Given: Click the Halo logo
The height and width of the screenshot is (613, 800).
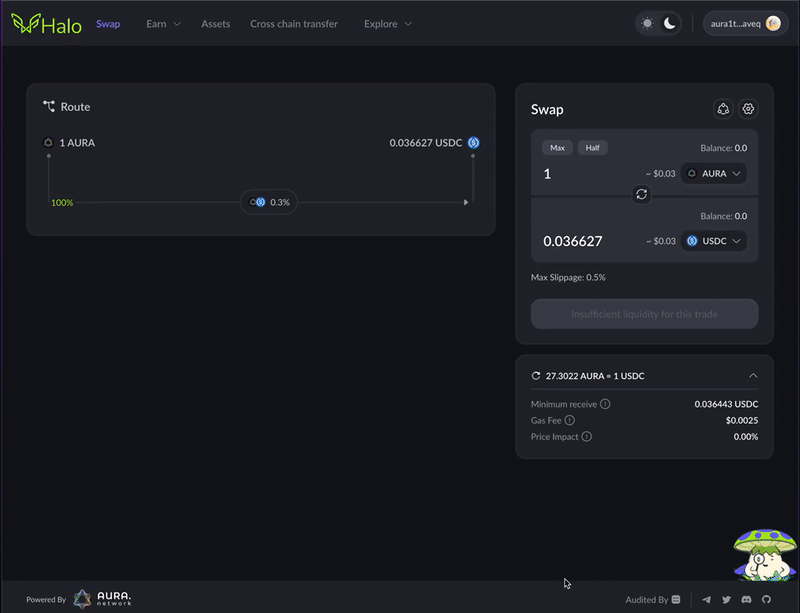Looking at the screenshot, I should 46,24.
